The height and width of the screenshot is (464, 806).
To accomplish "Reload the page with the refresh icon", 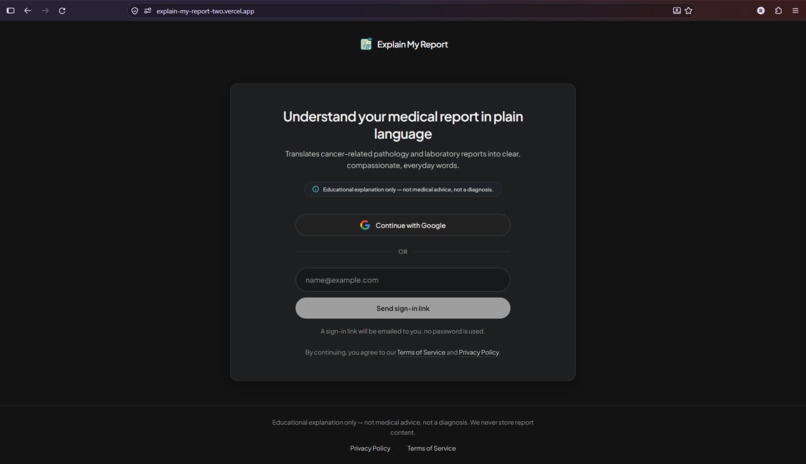I will point(62,10).
